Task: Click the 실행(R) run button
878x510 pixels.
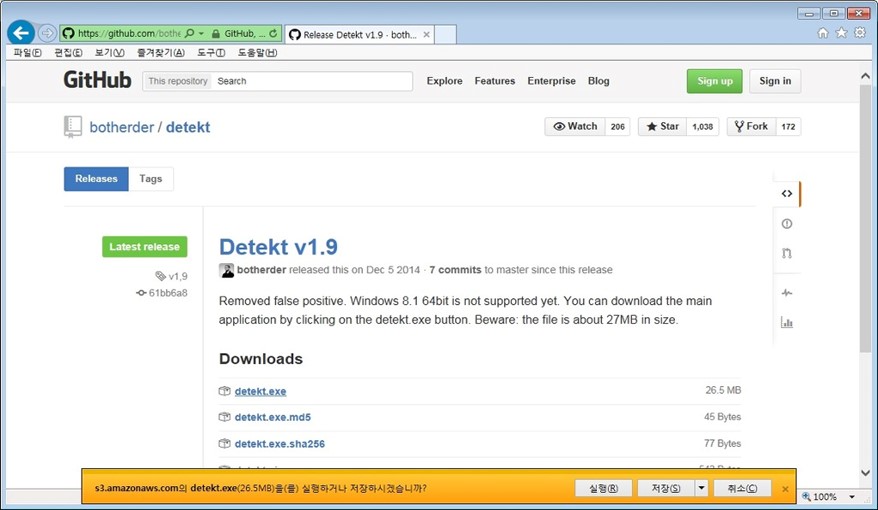Action: click(604, 488)
